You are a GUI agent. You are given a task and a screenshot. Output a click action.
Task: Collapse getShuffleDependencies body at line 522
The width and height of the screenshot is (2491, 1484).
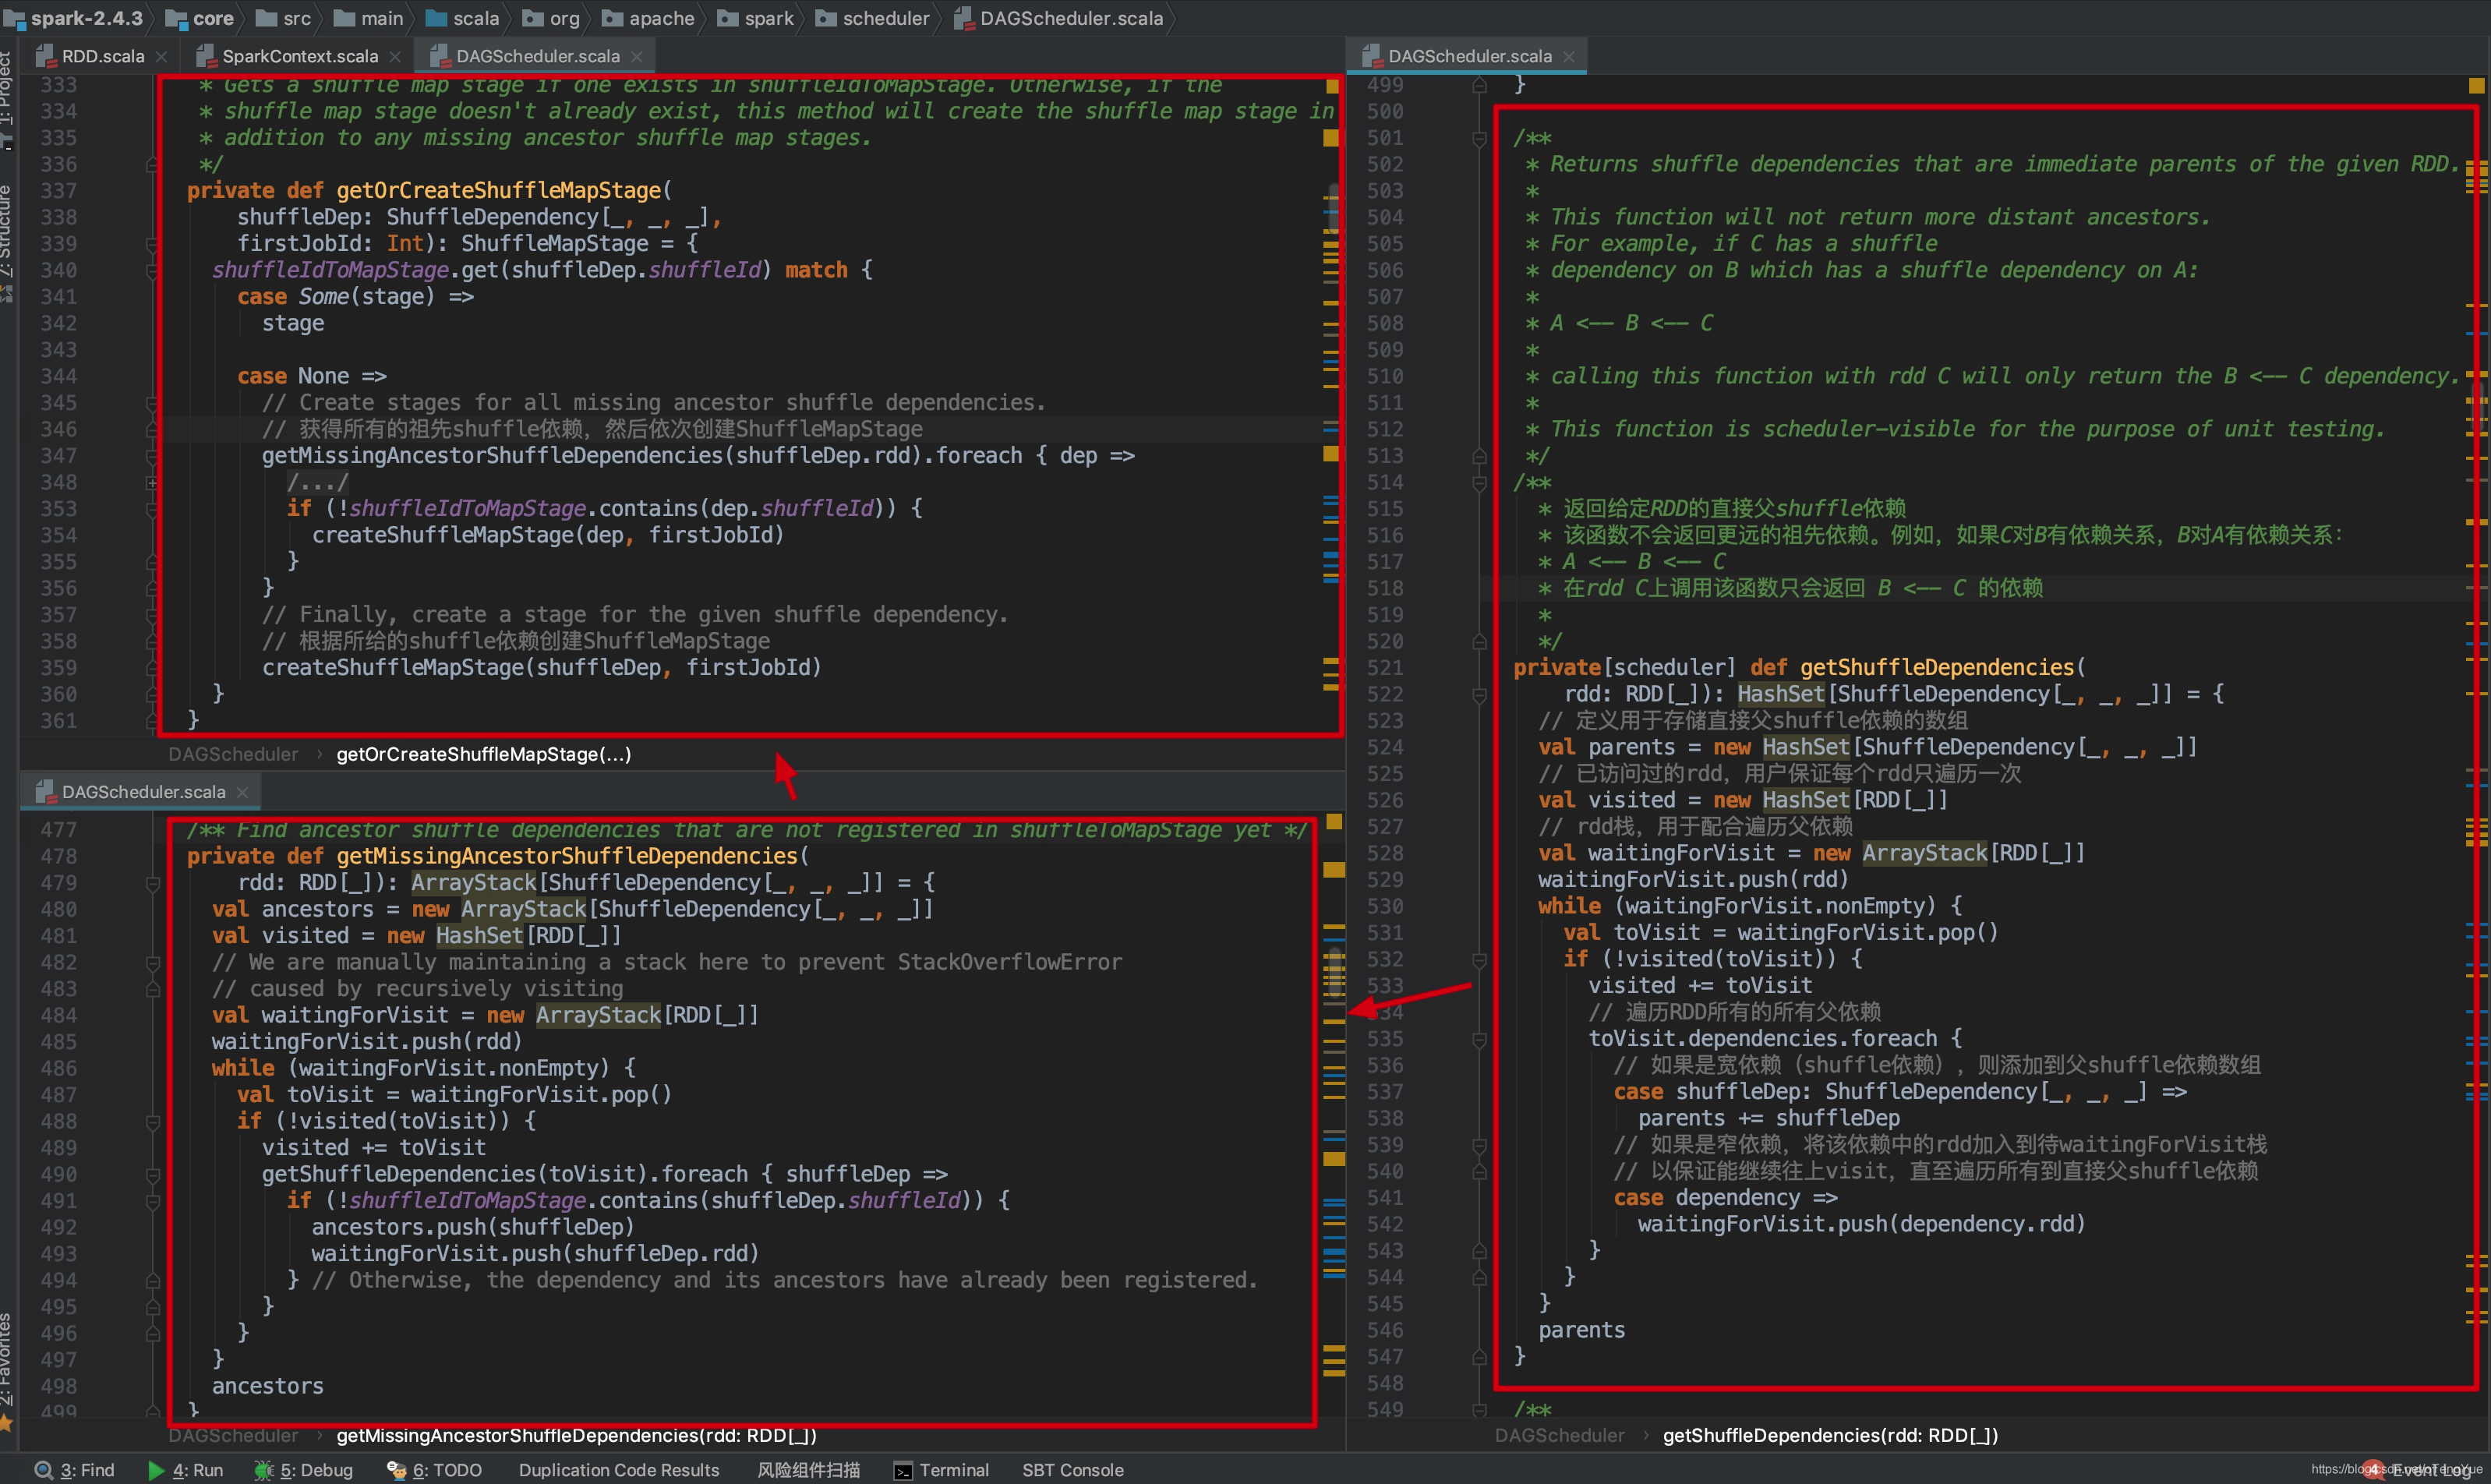pos(1479,695)
